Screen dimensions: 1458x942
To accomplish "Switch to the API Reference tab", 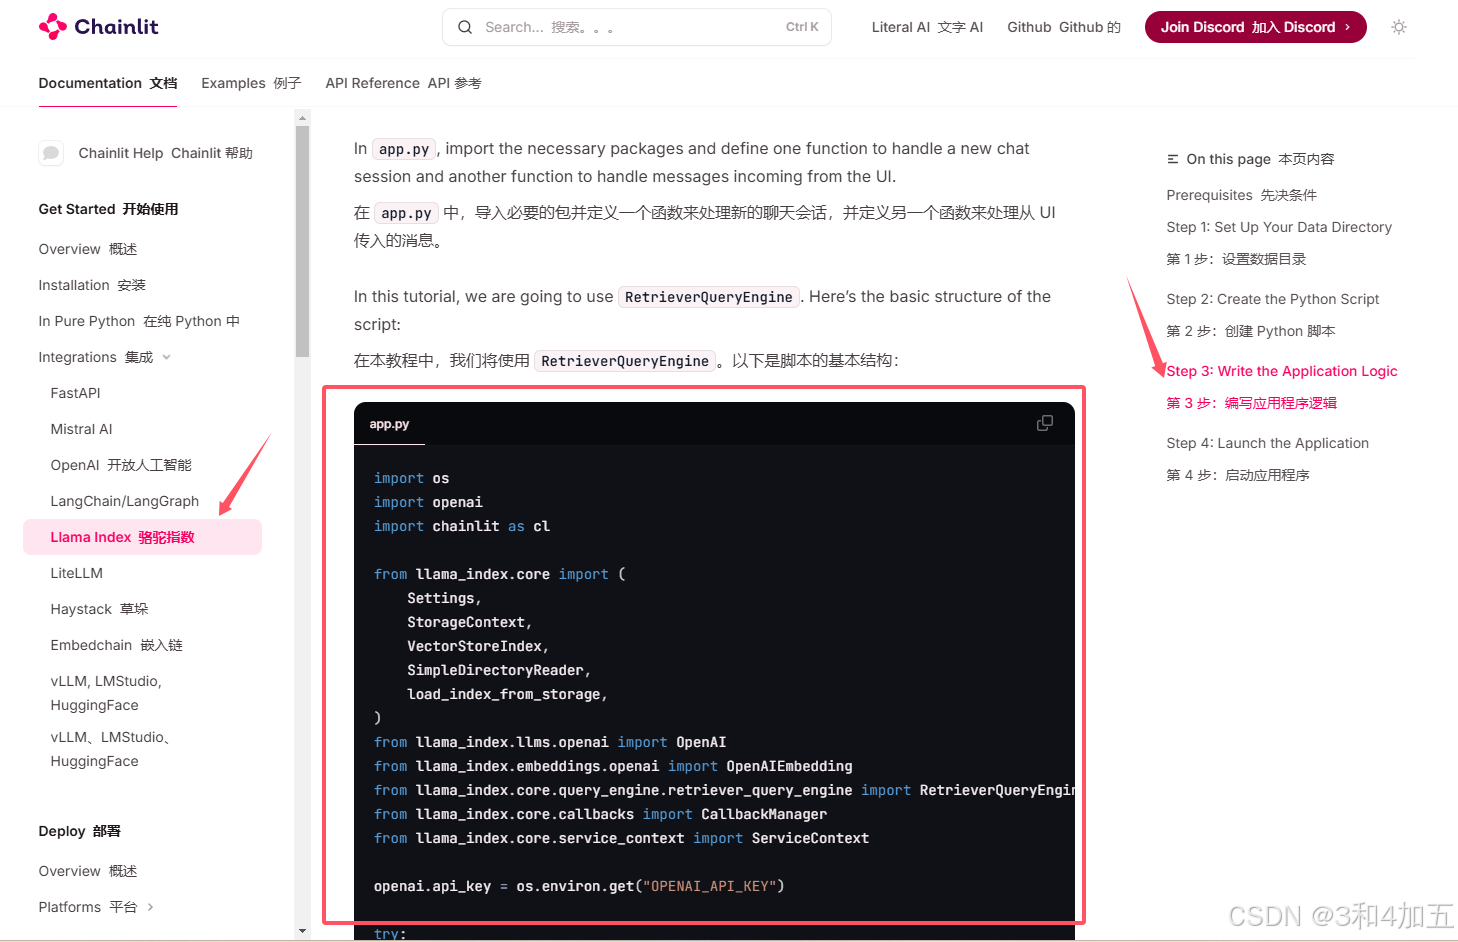I will click(403, 83).
